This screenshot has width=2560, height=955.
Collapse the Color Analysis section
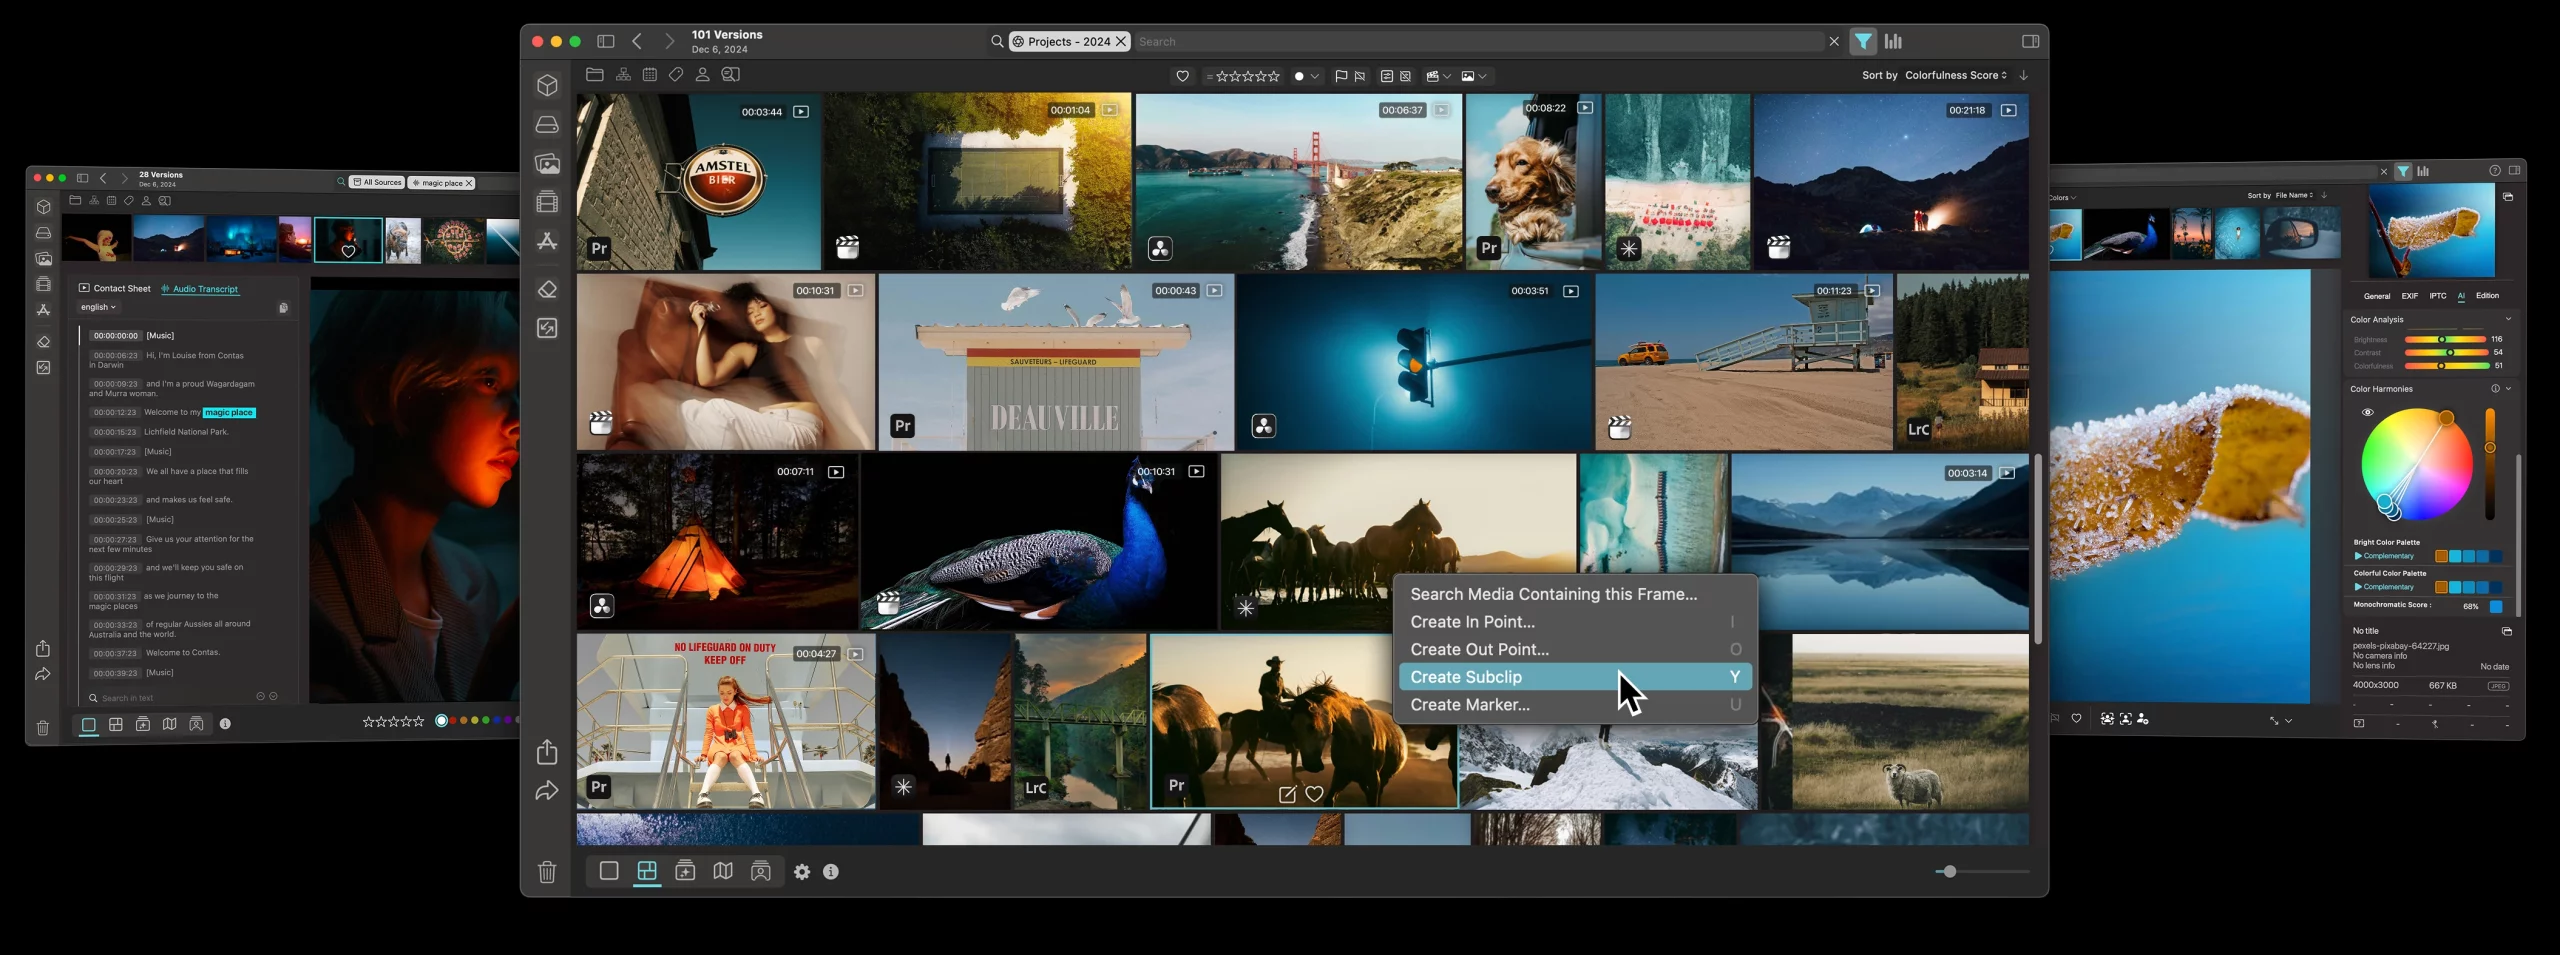click(2507, 319)
